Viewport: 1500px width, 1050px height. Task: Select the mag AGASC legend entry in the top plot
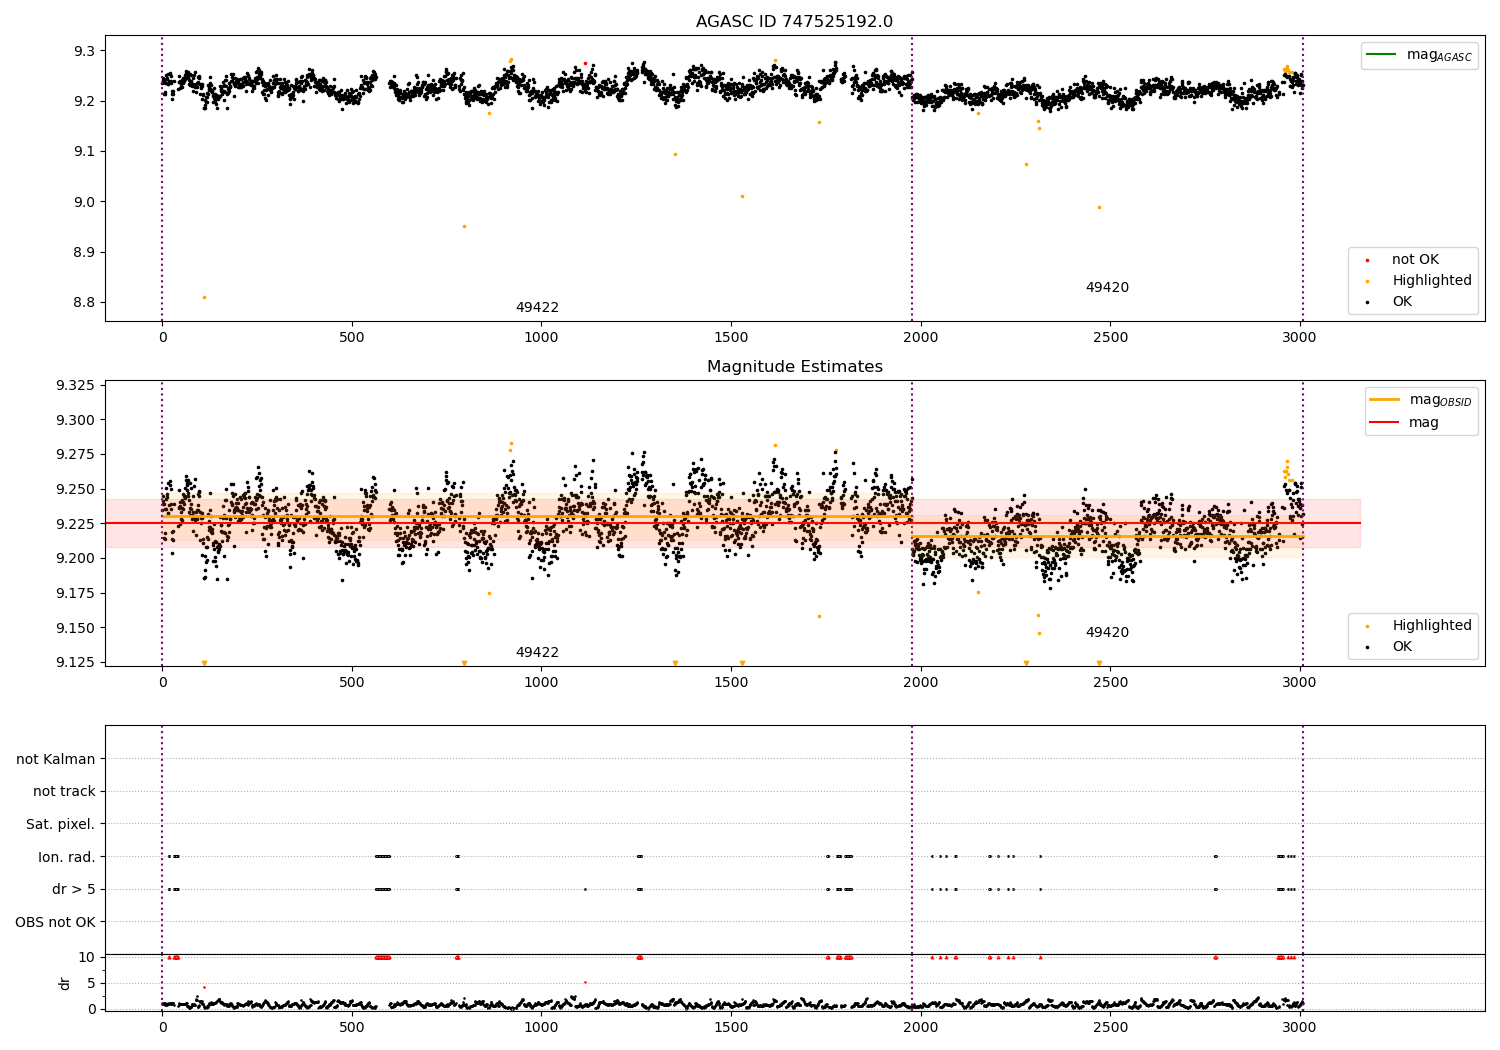pyautogui.click(x=1420, y=55)
